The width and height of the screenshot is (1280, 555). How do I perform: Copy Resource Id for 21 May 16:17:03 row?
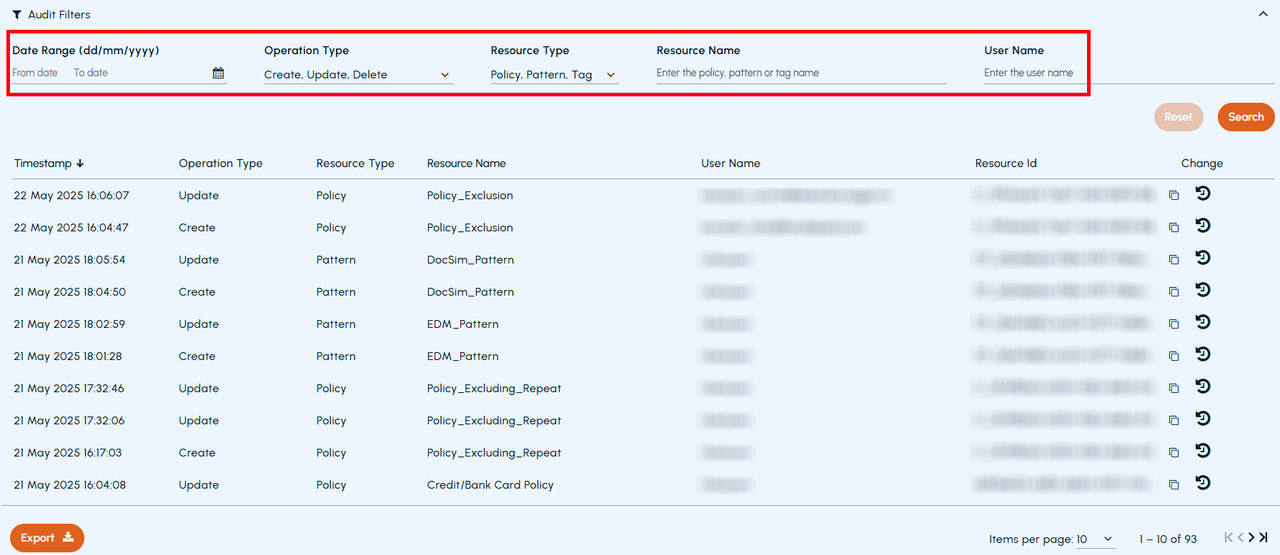[1174, 453]
